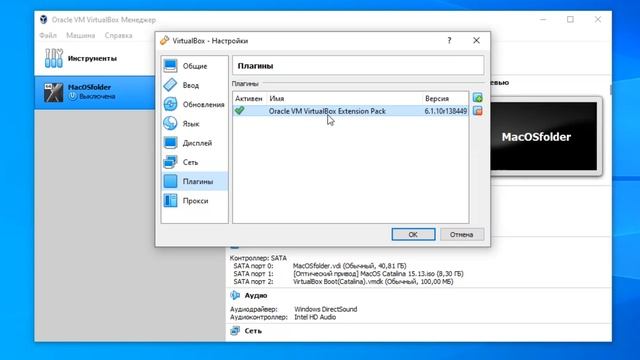The width and height of the screenshot is (640, 360).
Task: Click the Дисплей screen icon in sidebar
Action: [170, 142]
